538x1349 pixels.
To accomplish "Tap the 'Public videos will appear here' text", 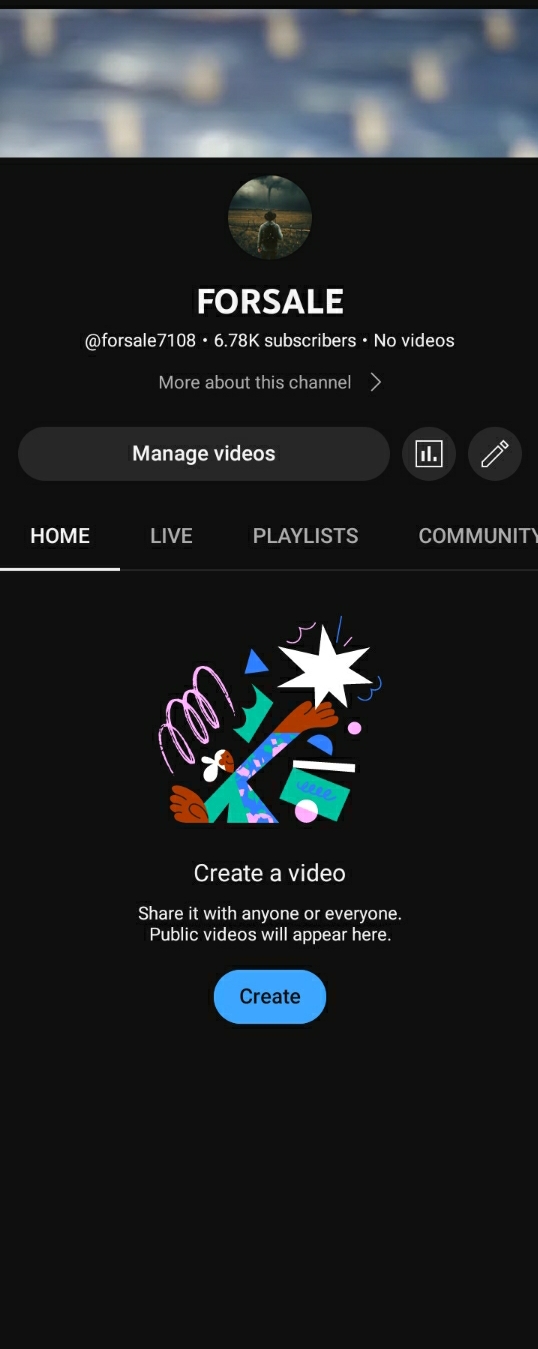I will click(270, 935).
